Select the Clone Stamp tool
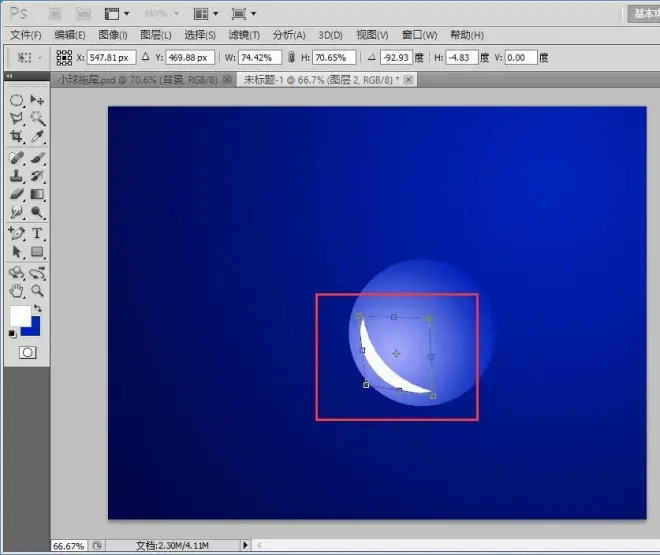660x555 pixels. click(16, 176)
